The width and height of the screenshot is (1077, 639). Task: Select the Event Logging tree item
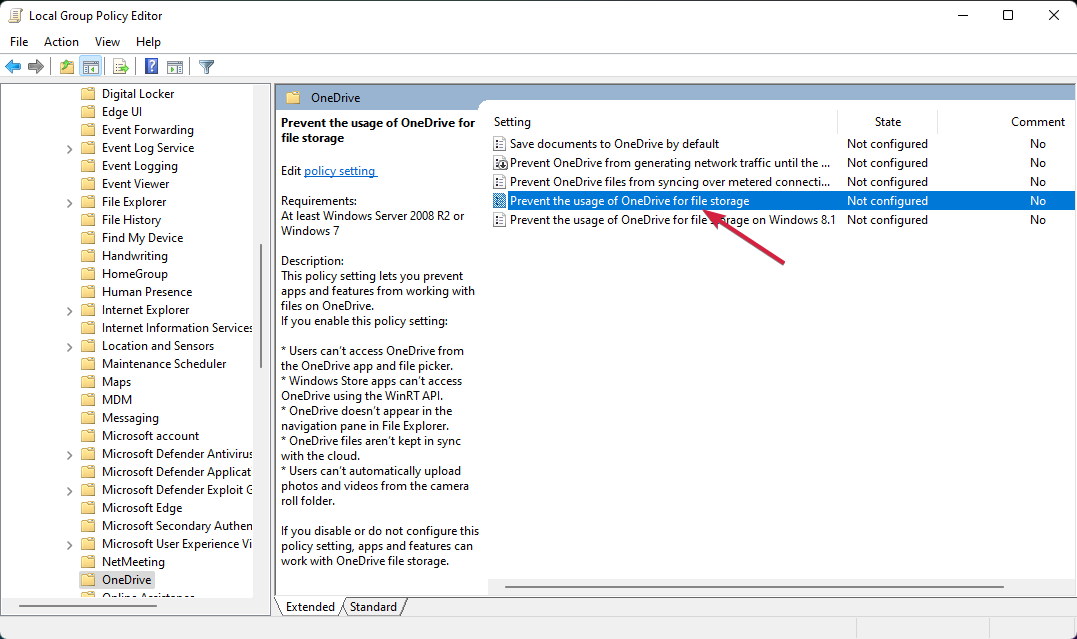139,166
